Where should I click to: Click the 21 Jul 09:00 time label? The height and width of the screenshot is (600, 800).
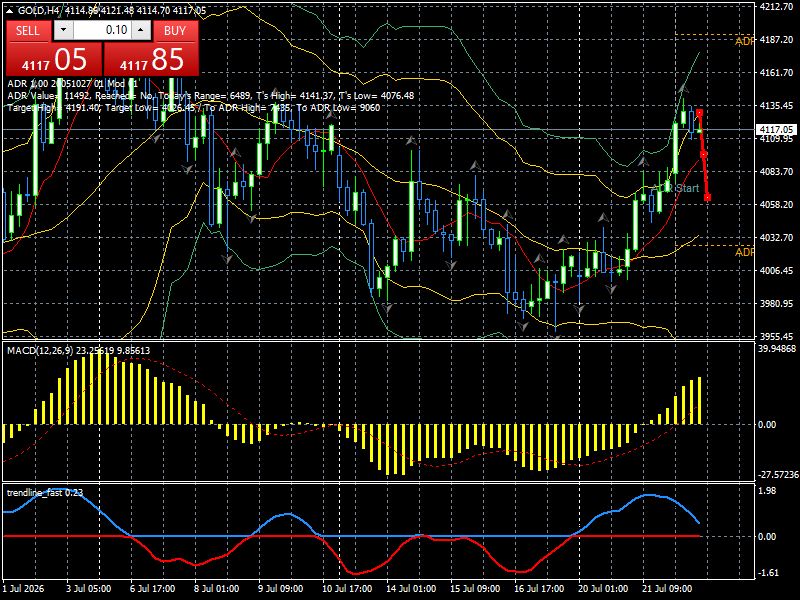point(667,589)
